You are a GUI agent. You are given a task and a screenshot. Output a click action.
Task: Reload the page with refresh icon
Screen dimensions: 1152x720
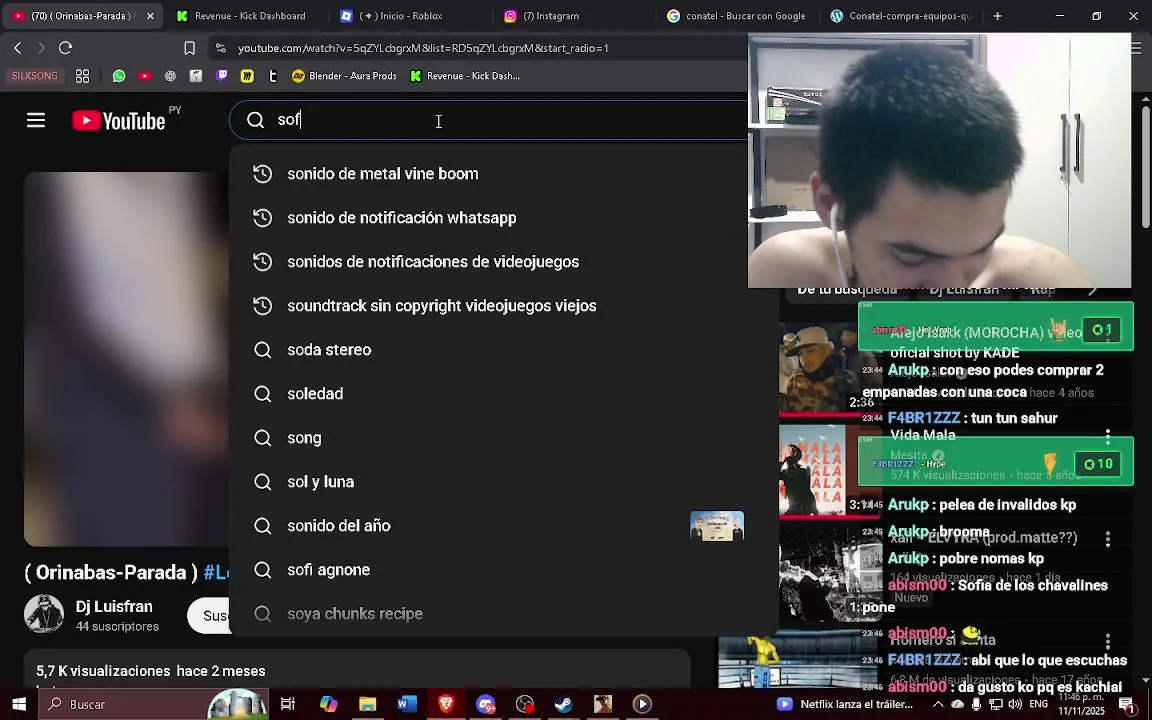click(65, 48)
